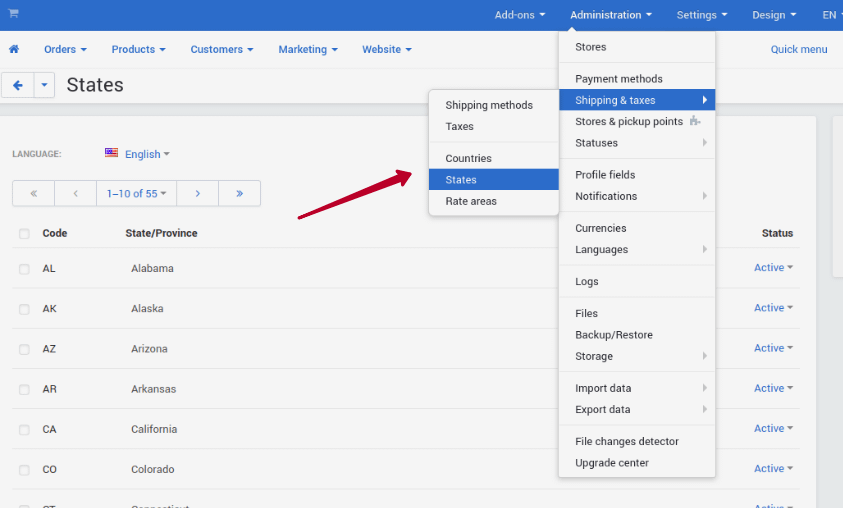The width and height of the screenshot is (843, 508).
Task: Expand the English language dropdown
Action: 147,154
